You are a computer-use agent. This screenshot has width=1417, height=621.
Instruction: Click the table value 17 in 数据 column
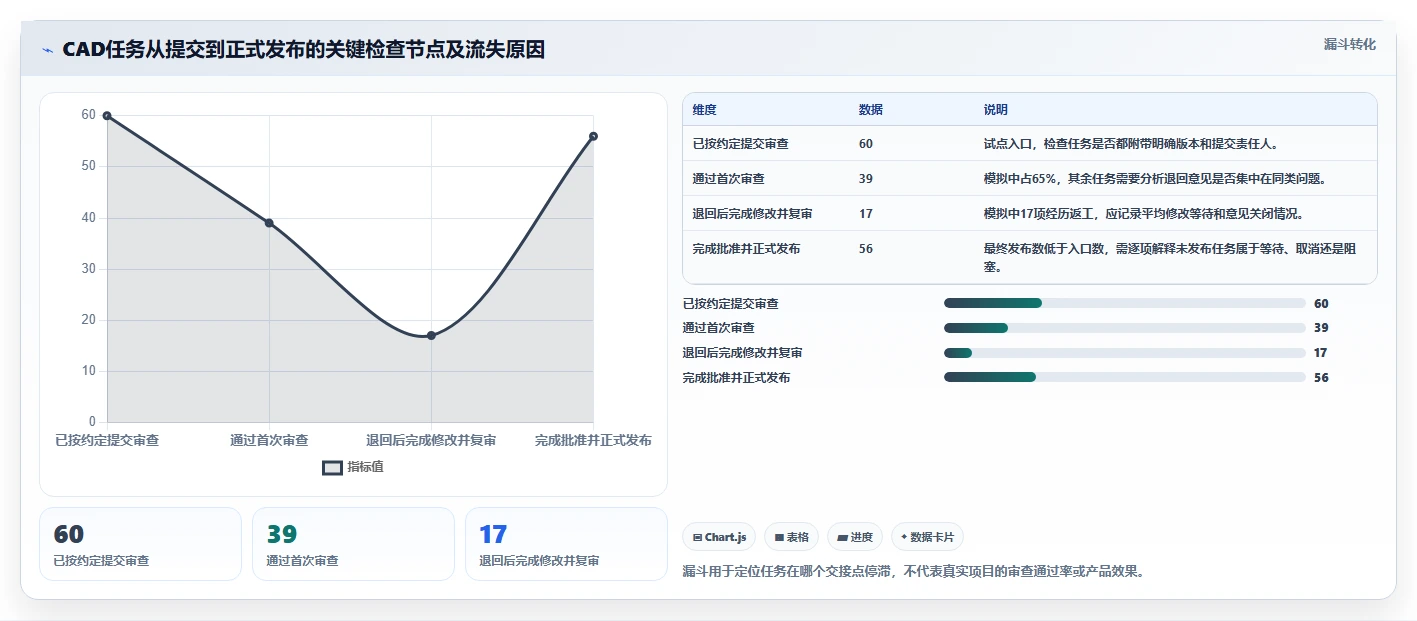[866, 213]
